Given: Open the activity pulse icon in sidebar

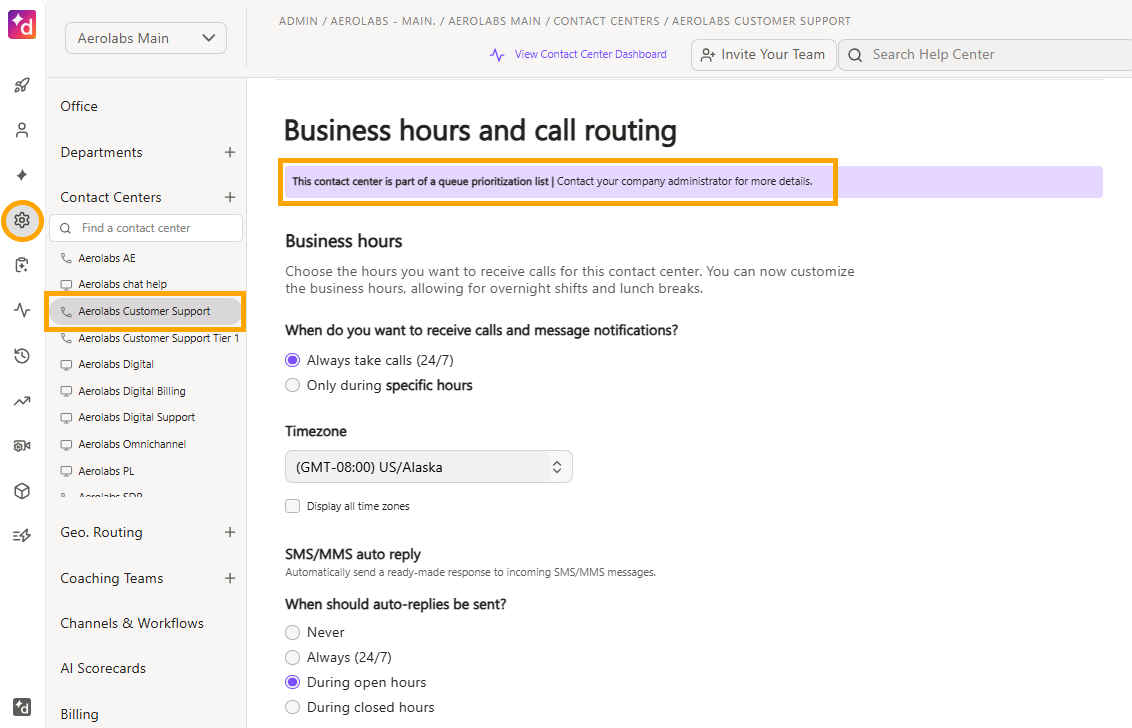Looking at the screenshot, I should point(22,311).
